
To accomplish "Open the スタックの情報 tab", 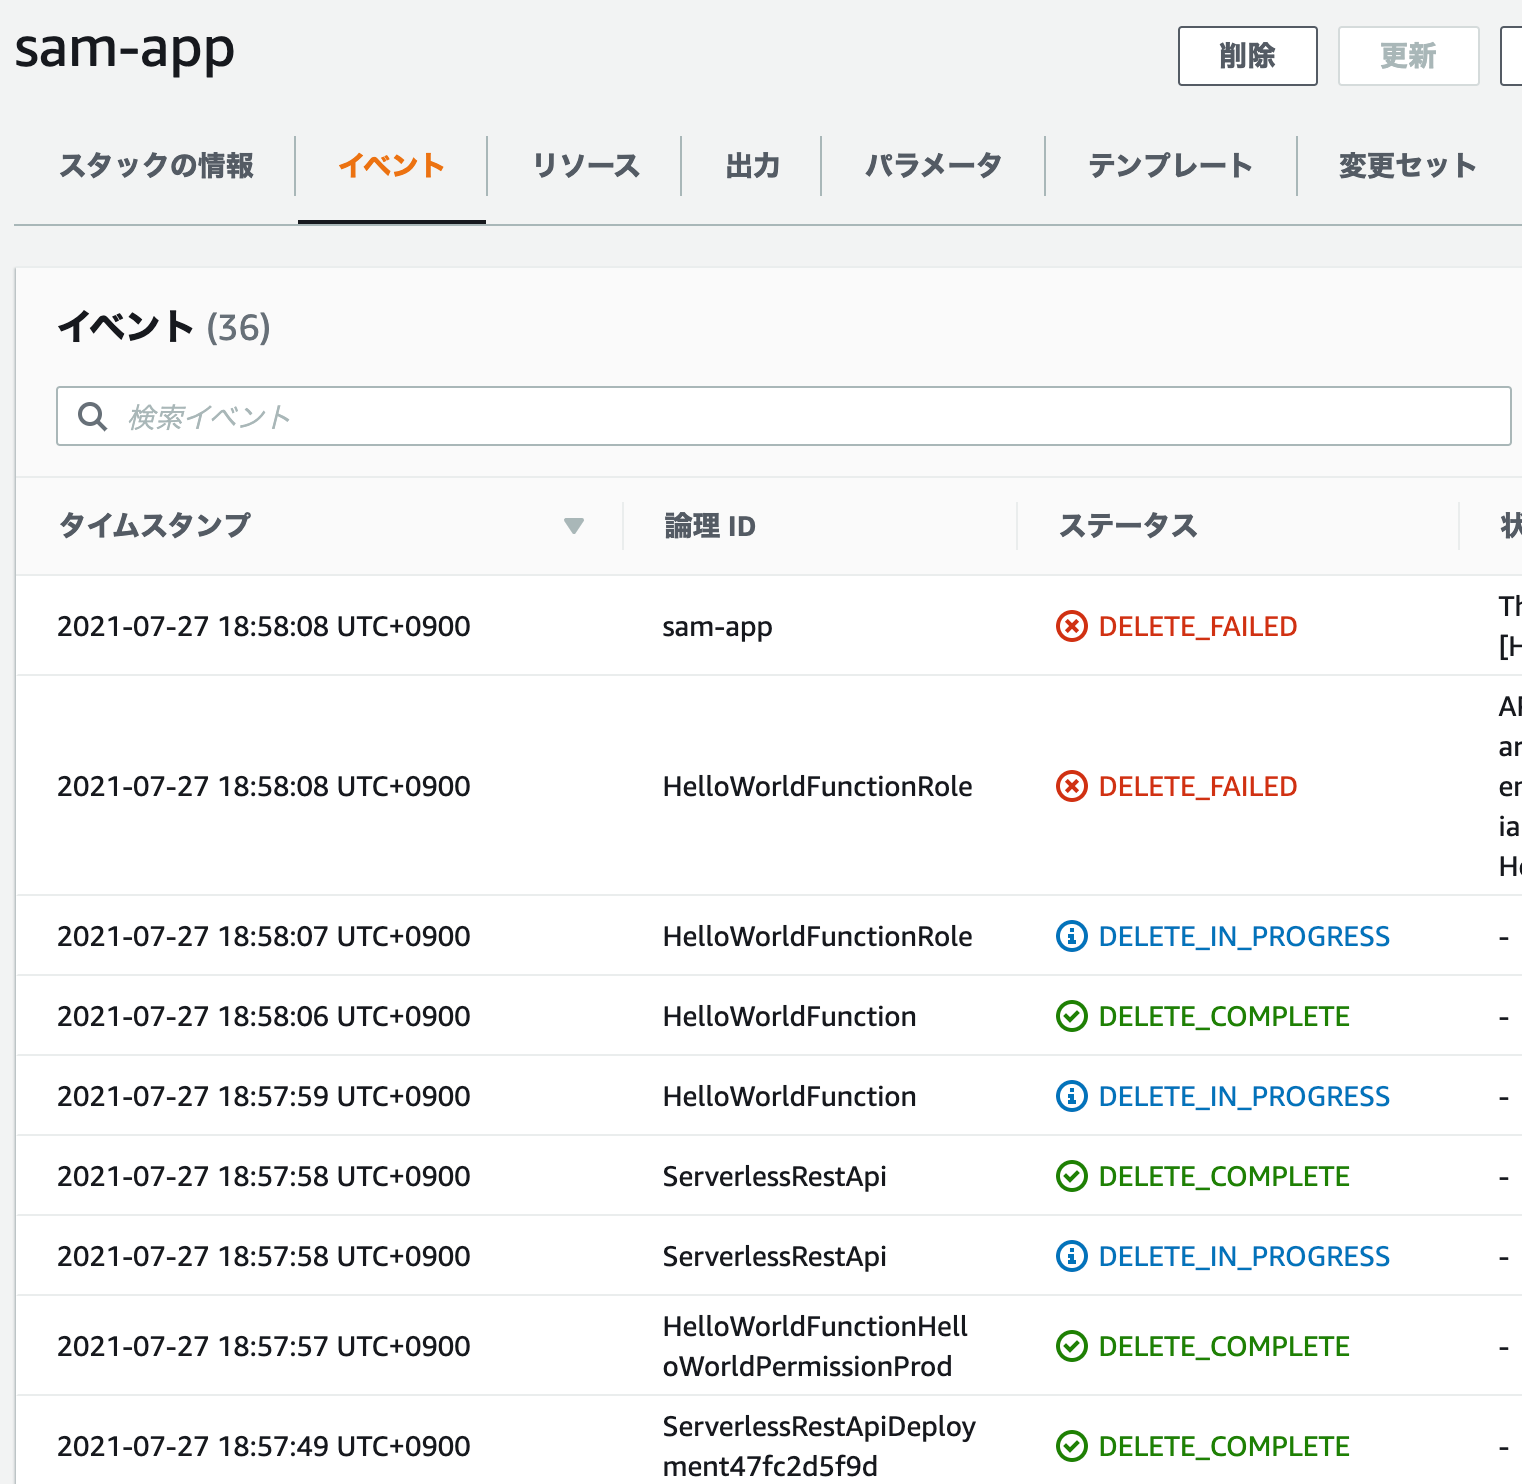I will pyautogui.click(x=156, y=166).
